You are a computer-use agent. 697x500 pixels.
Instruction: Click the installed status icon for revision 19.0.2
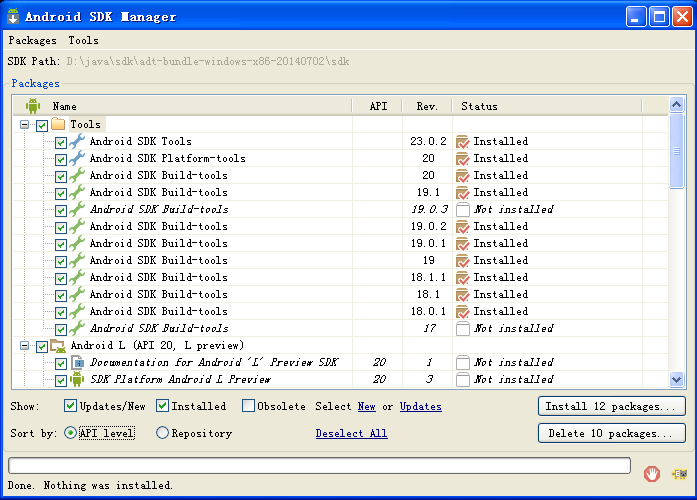coord(463,227)
